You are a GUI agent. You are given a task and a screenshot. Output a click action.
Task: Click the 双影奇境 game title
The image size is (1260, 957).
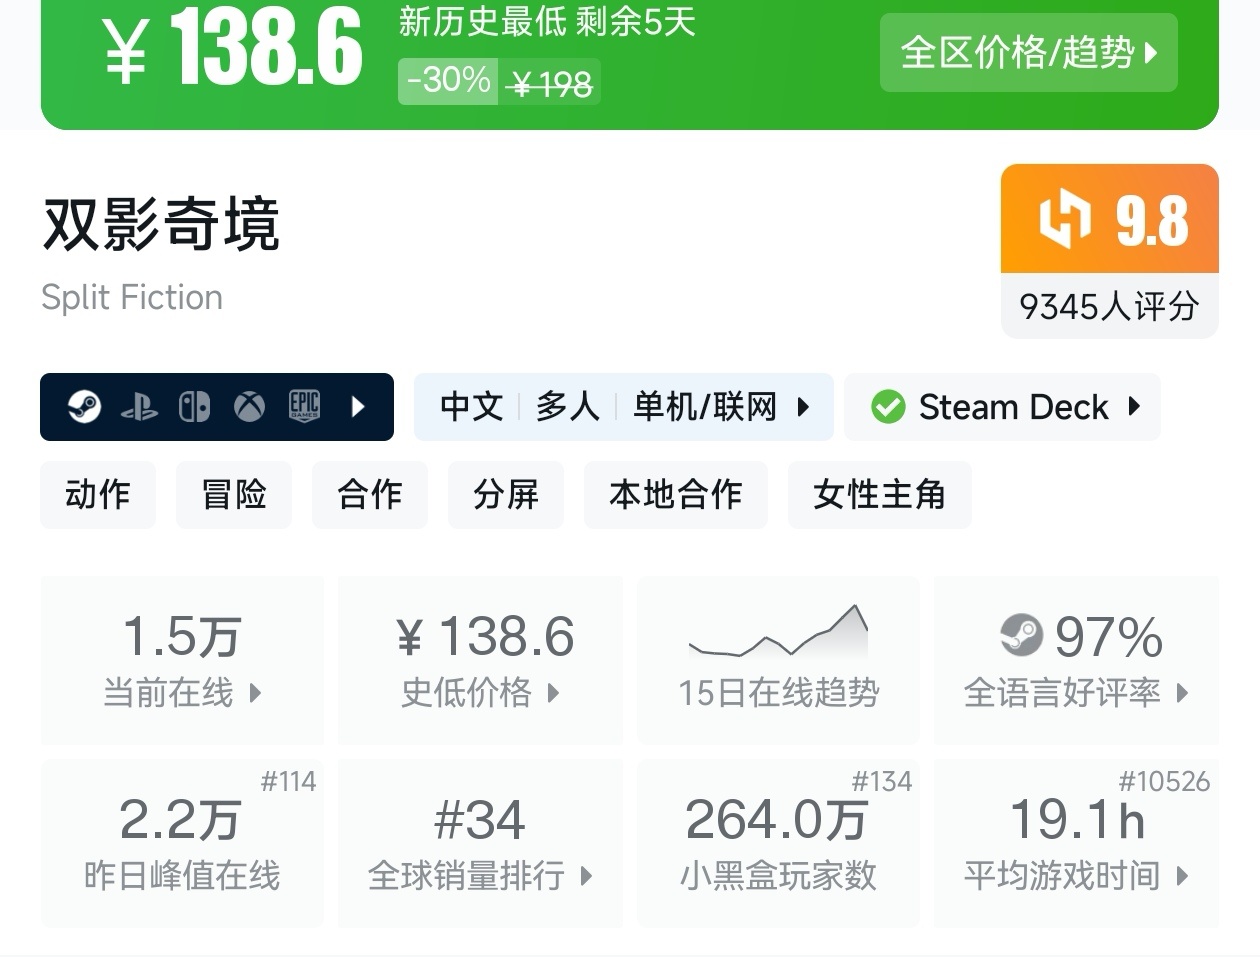pyautogui.click(x=161, y=223)
